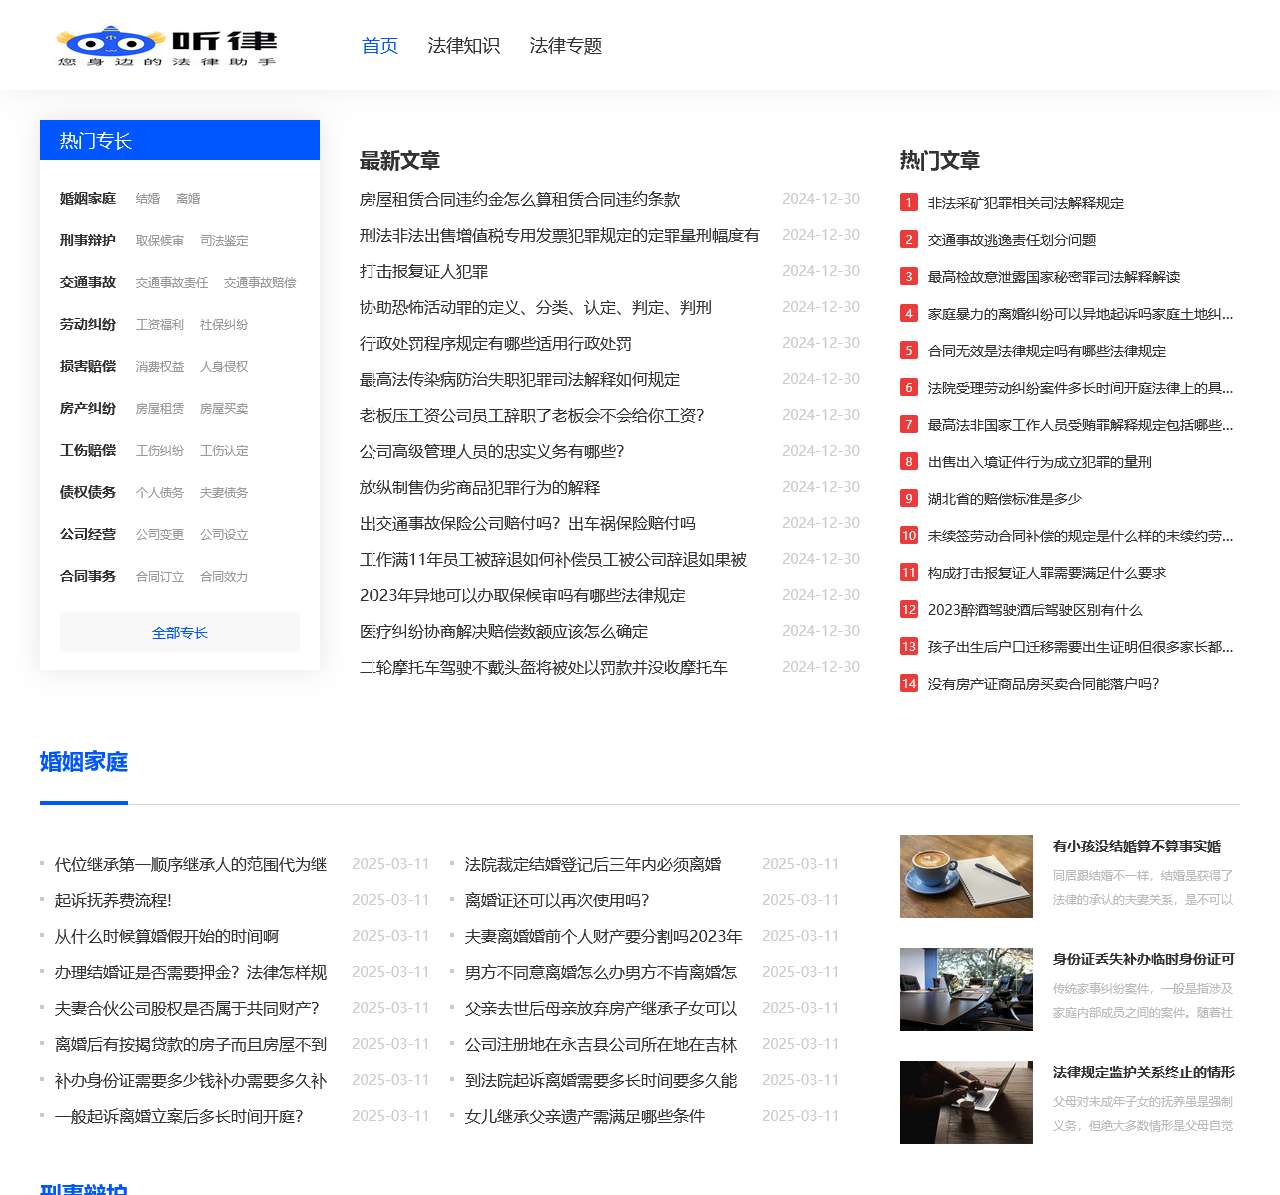Image resolution: width=1280 pixels, height=1195 pixels.
Task: Select the 婚姻家庭 specialty category
Action: click(88, 199)
